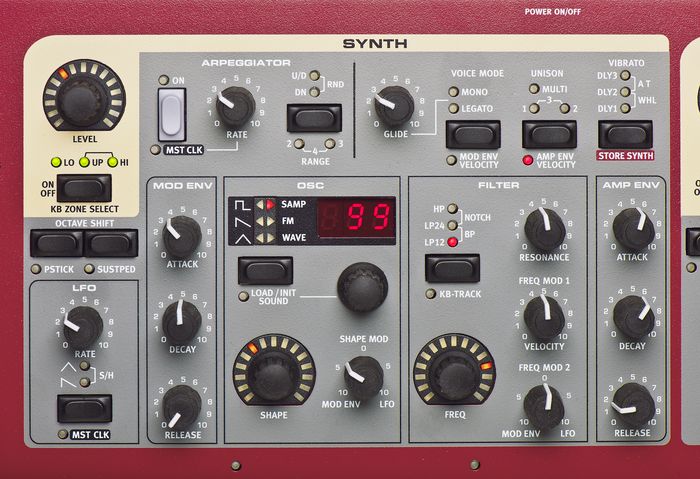The height and width of the screenshot is (479, 700).
Task: Click the GLIDE knob
Action: click(394, 106)
